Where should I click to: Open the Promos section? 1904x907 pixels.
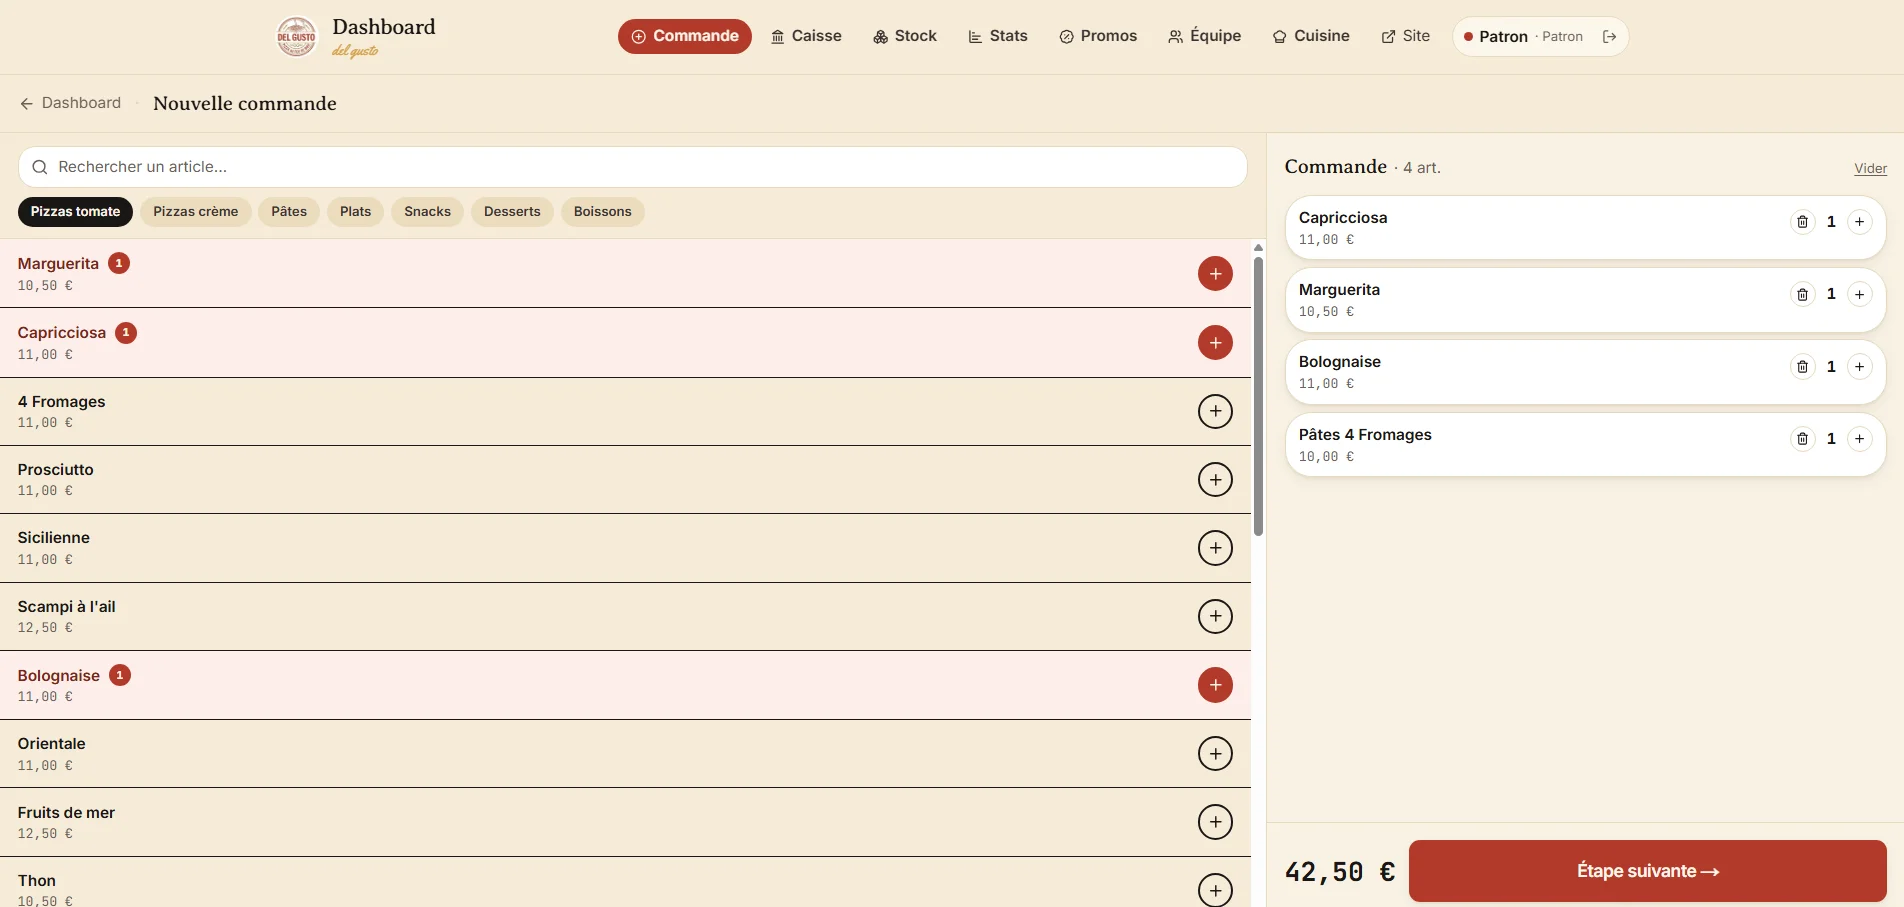1098,36
